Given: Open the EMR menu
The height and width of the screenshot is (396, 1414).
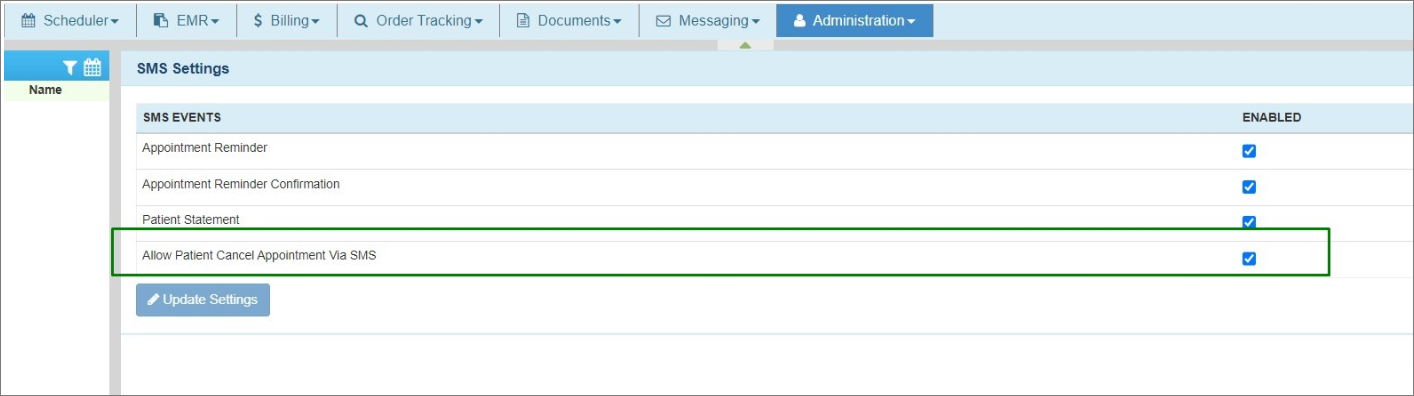Looking at the screenshot, I should click(186, 20).
